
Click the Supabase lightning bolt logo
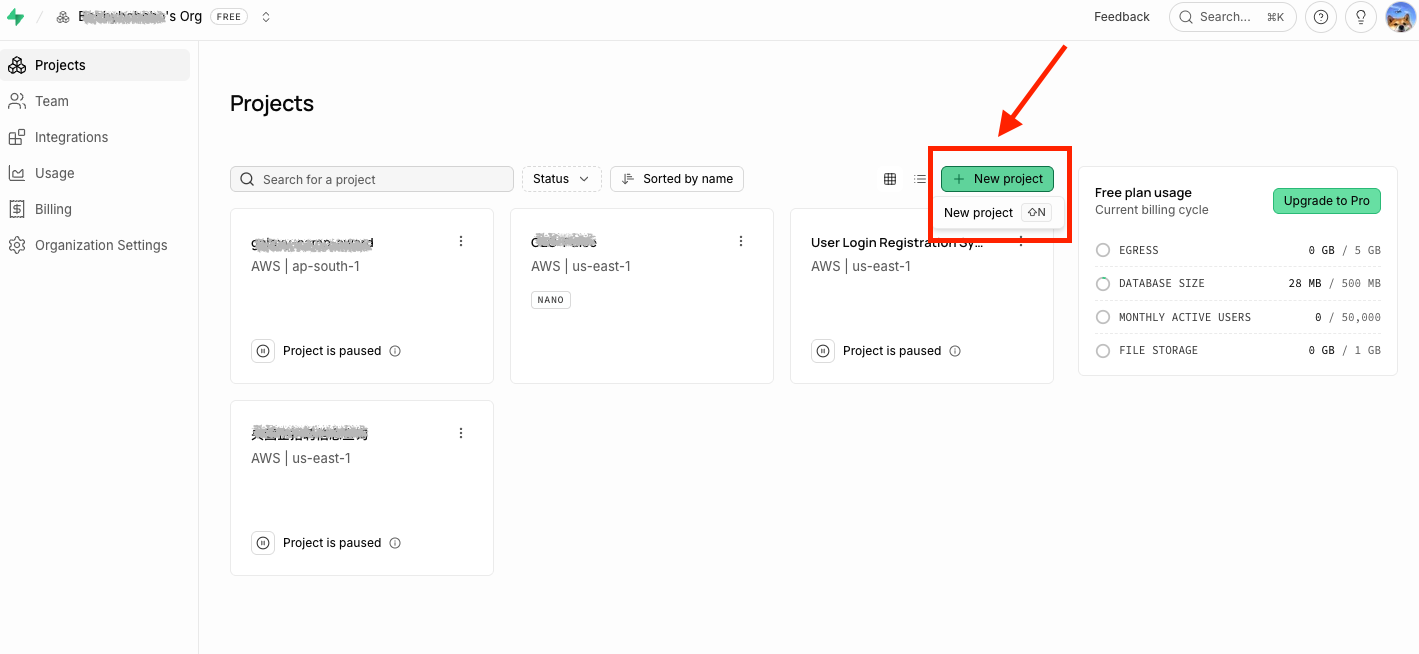(x=15, y=17)
